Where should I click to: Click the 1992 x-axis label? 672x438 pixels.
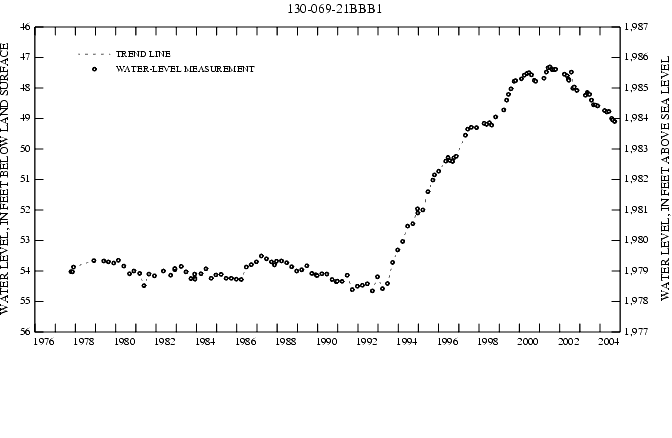click(x=367, y=342)
